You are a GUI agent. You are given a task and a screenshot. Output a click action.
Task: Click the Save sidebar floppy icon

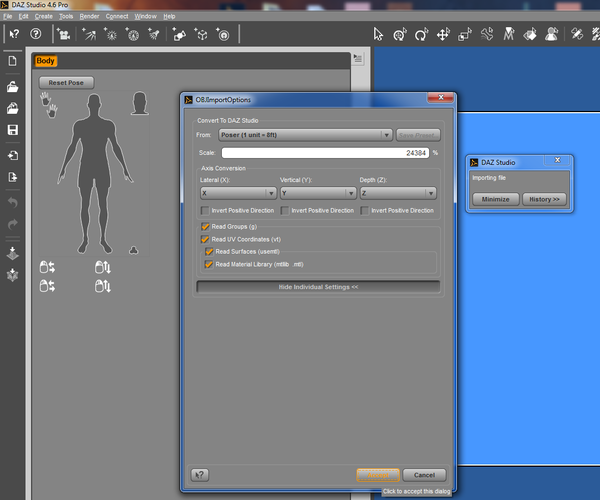[13, 130]
